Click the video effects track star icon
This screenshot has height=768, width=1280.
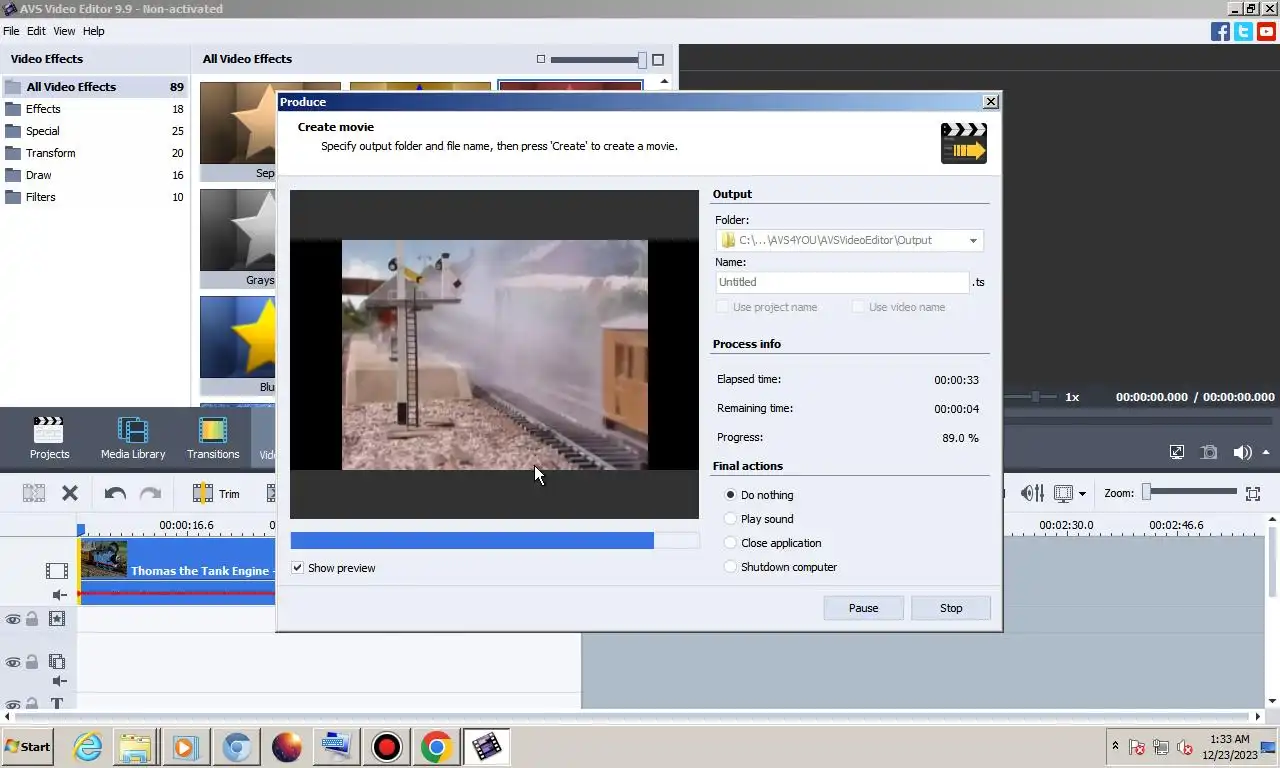coord(57,619)
